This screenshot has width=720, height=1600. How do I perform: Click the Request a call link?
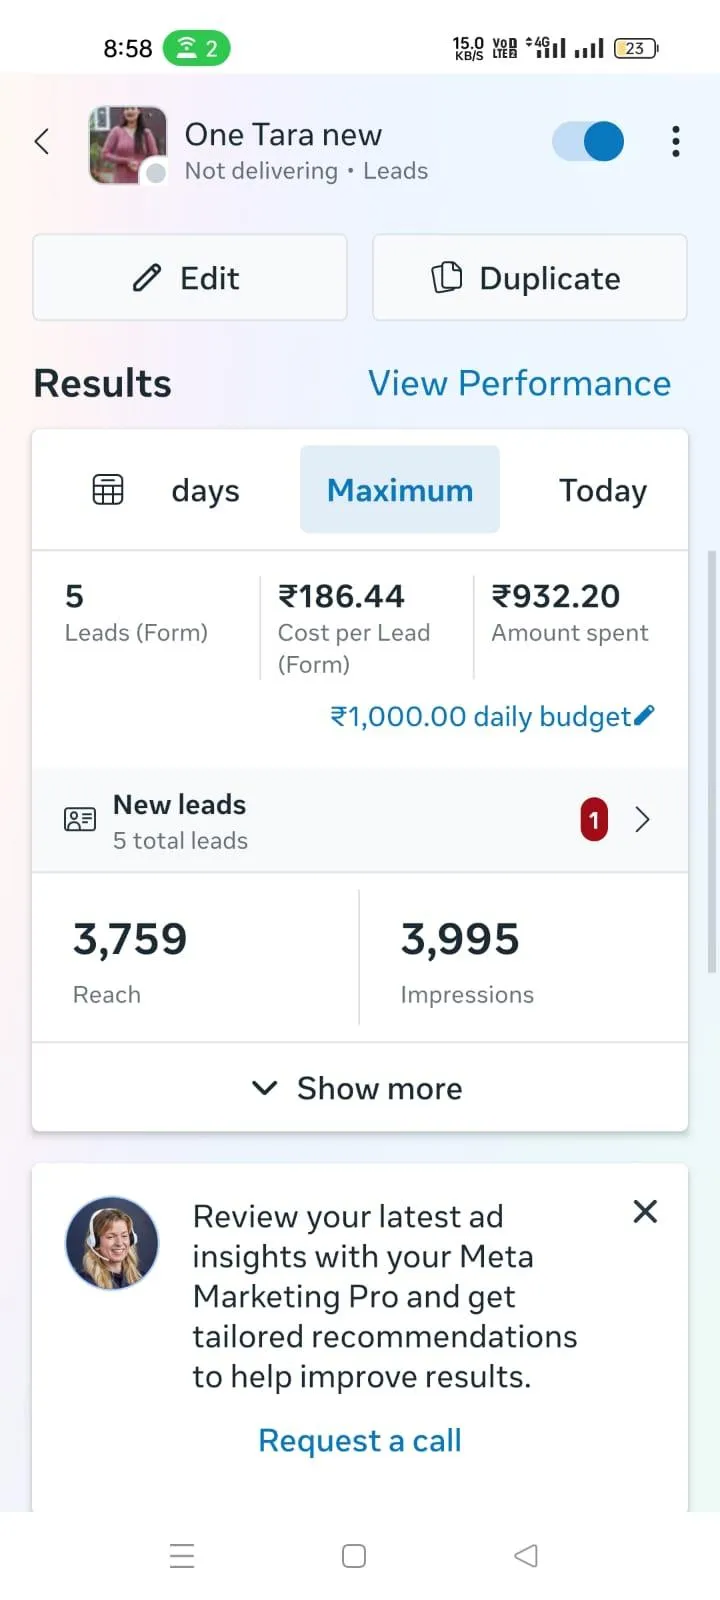point(360,1440)
